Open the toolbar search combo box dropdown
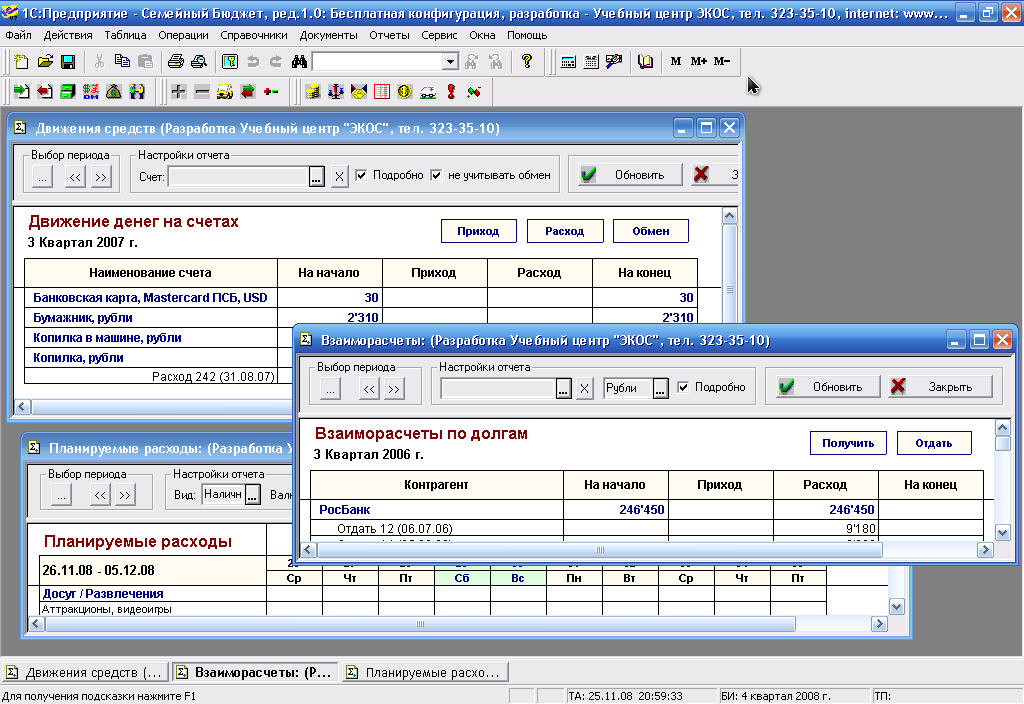Viewport: 1024px width, 704px height. point(450,62)
